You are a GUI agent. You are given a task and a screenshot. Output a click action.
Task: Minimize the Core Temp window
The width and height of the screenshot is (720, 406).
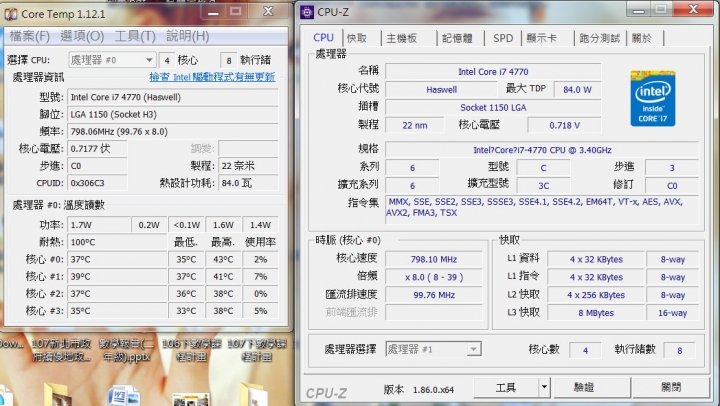point(214,12)
